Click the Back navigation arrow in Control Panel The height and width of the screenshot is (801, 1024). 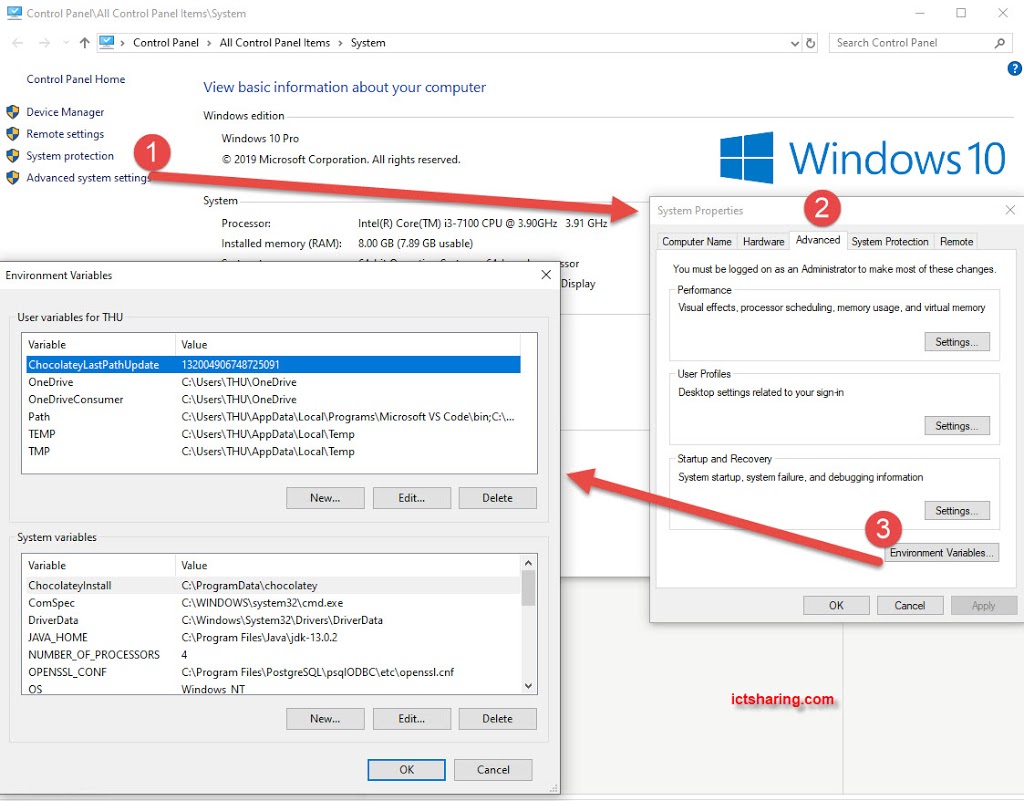[x=18, y=43]
